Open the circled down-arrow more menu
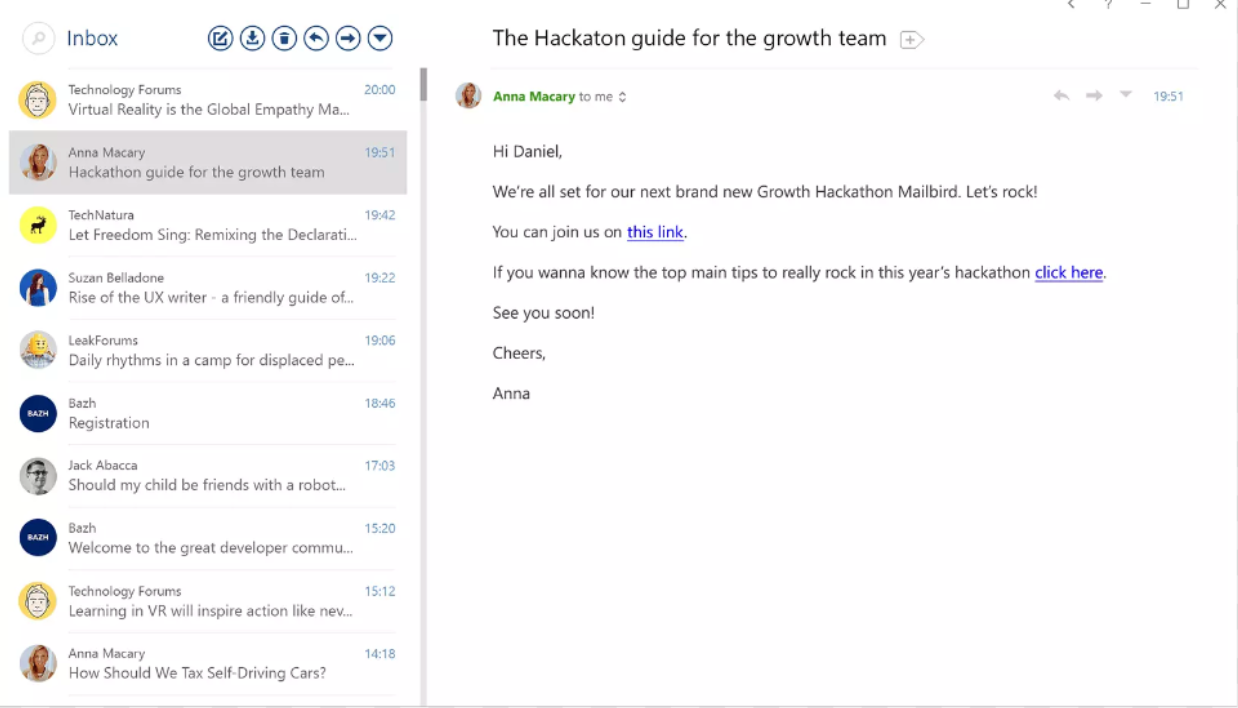The image size is (1238, 708). tap(380, 39)
